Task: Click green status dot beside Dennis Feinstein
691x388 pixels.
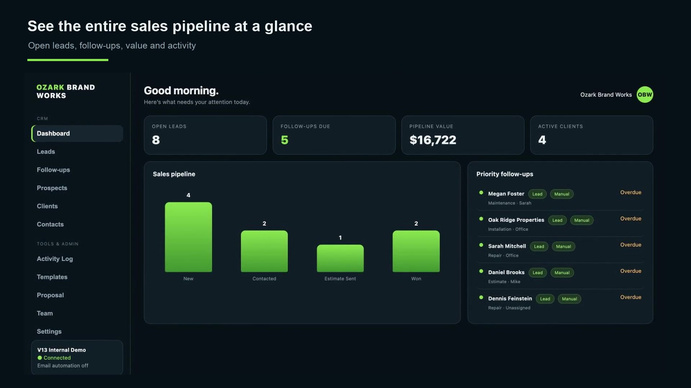Action: point(481,298)
